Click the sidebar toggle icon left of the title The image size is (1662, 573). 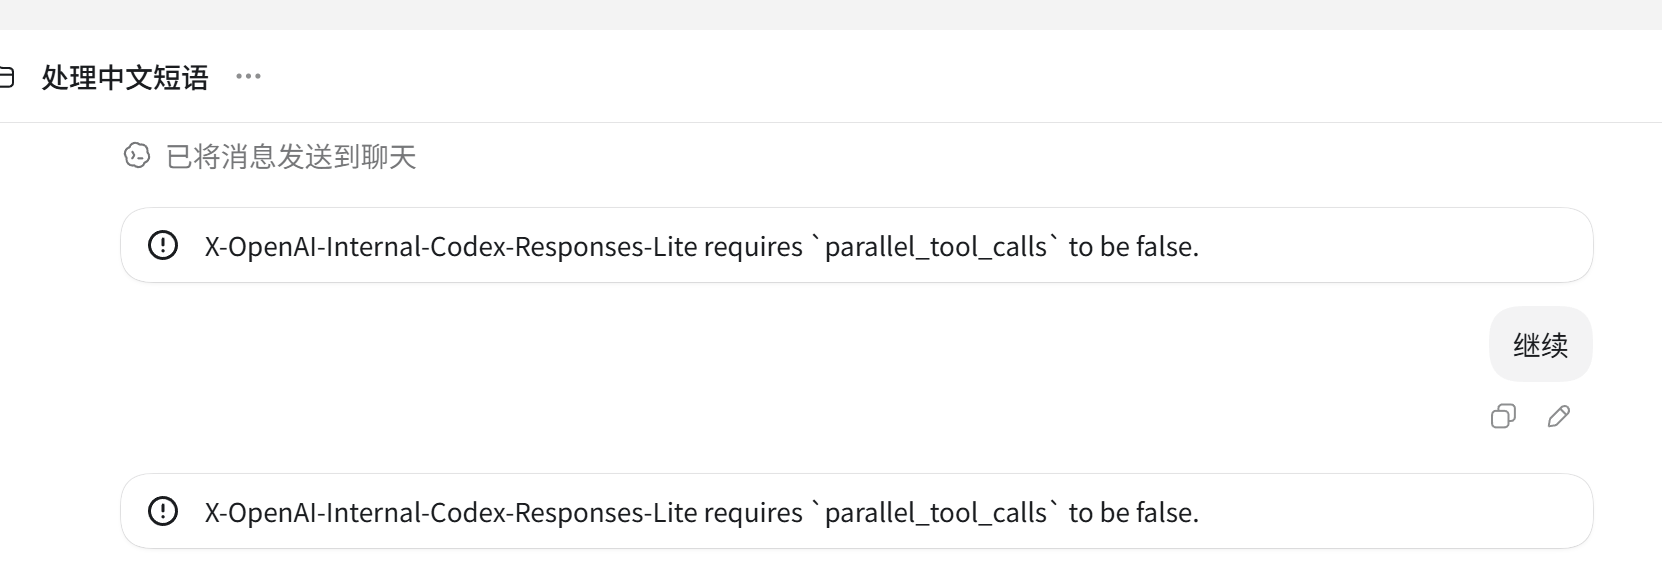coord(6,77)
